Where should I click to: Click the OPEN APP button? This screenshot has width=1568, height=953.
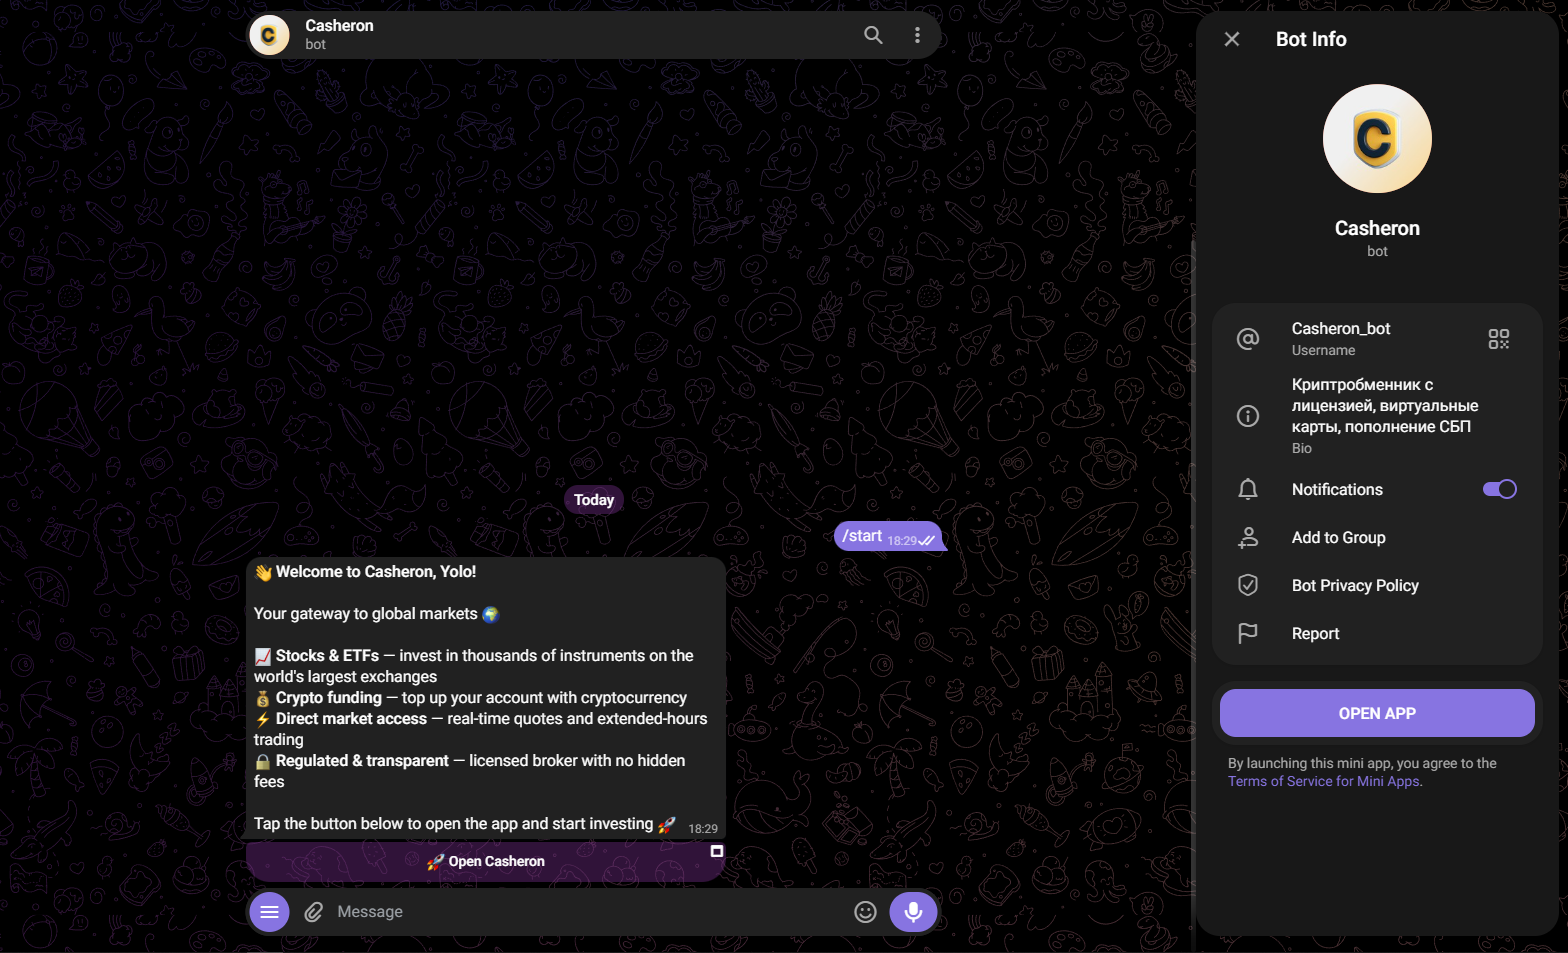(1377, 713)
